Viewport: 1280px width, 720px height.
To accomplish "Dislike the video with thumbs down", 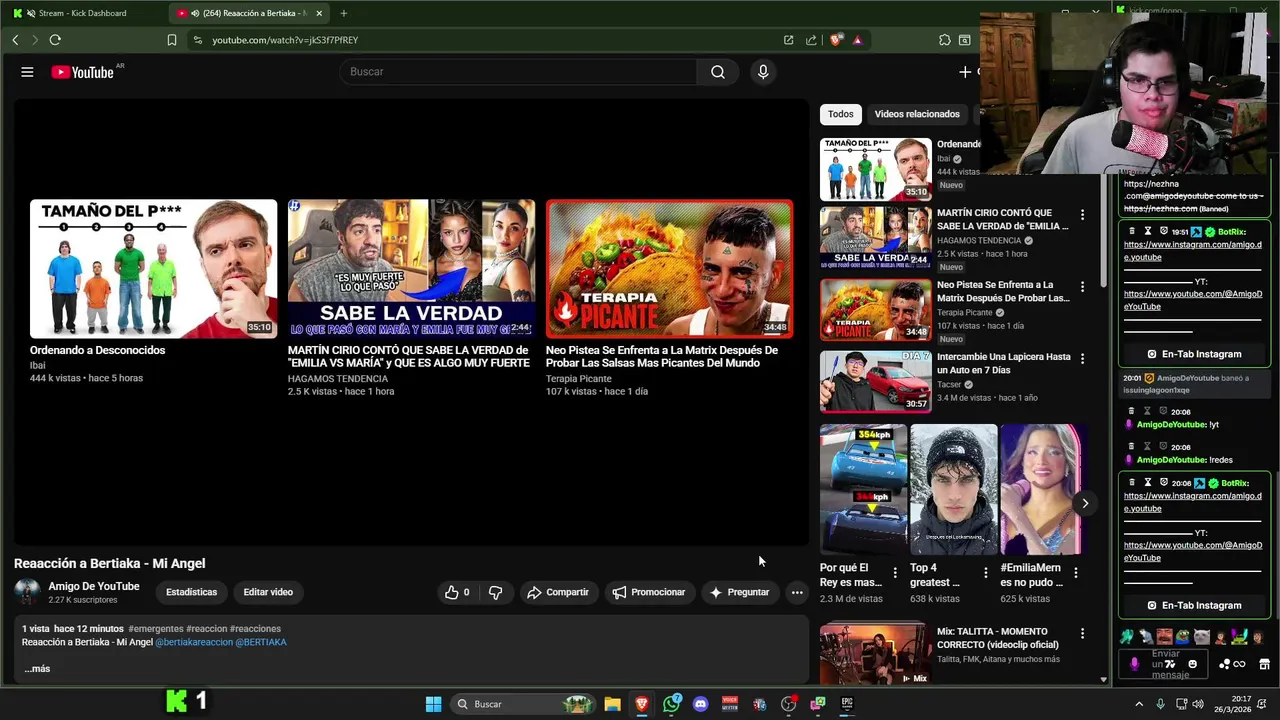I will coord(495,592).
